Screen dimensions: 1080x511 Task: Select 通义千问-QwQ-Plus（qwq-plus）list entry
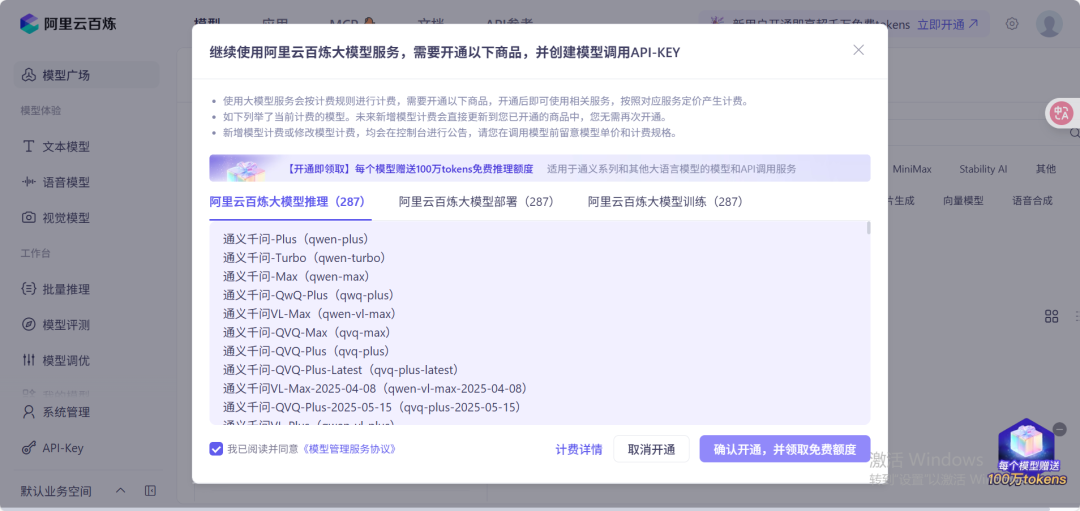[308, 295]
